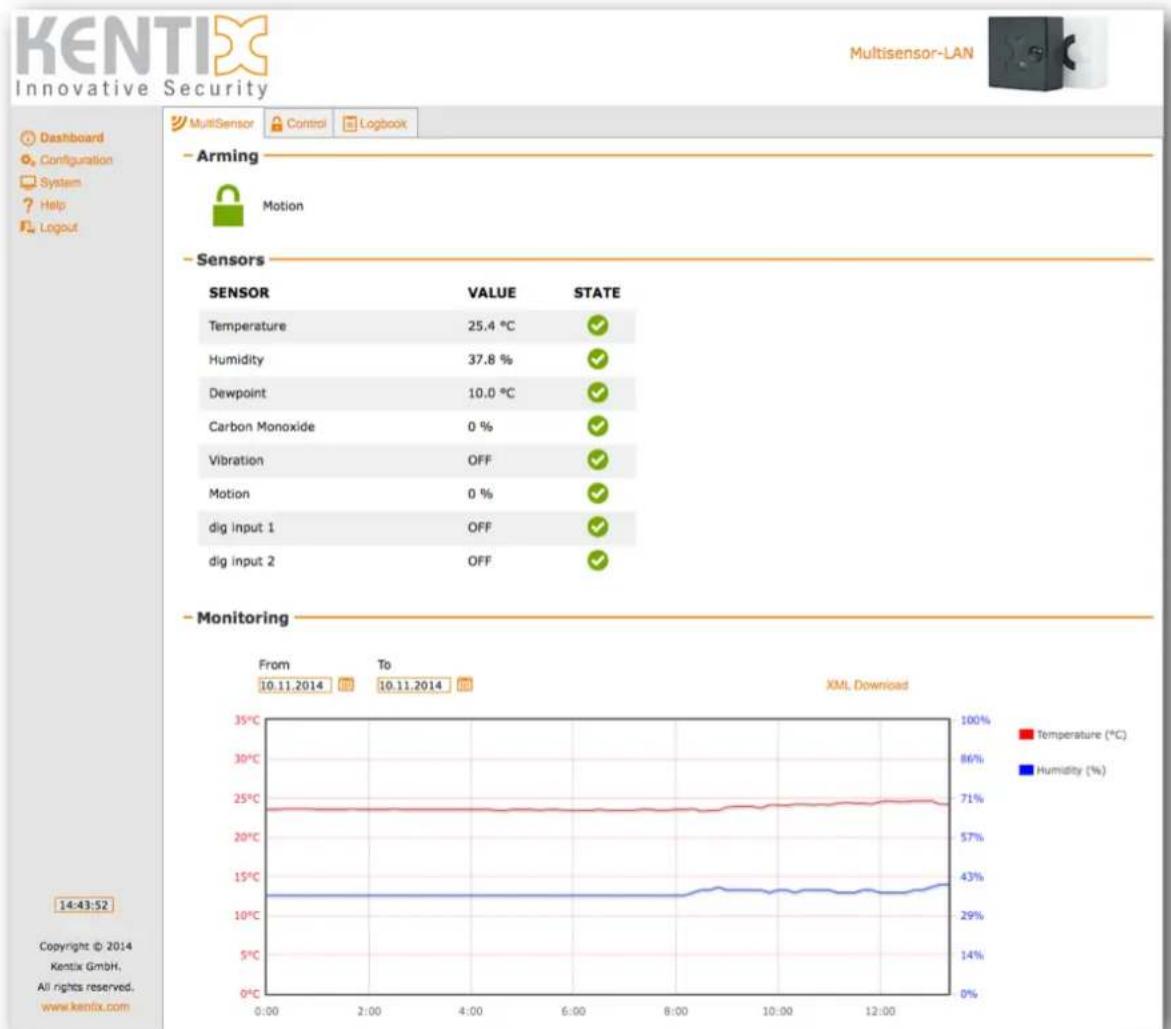This screenshot has height=1029, width=1171.
Task: Click the From date input field
Action: click(294, 685)
